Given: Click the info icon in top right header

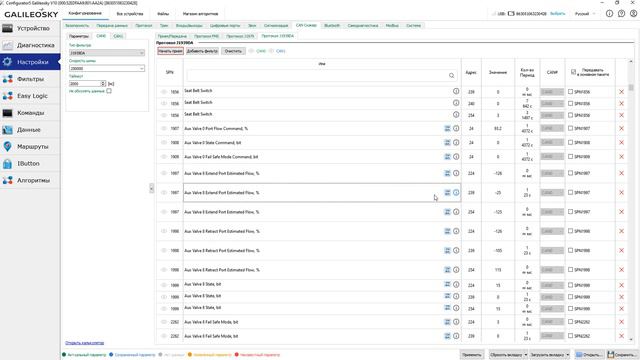Looking at the screenshot, I should tap(609, 13).
